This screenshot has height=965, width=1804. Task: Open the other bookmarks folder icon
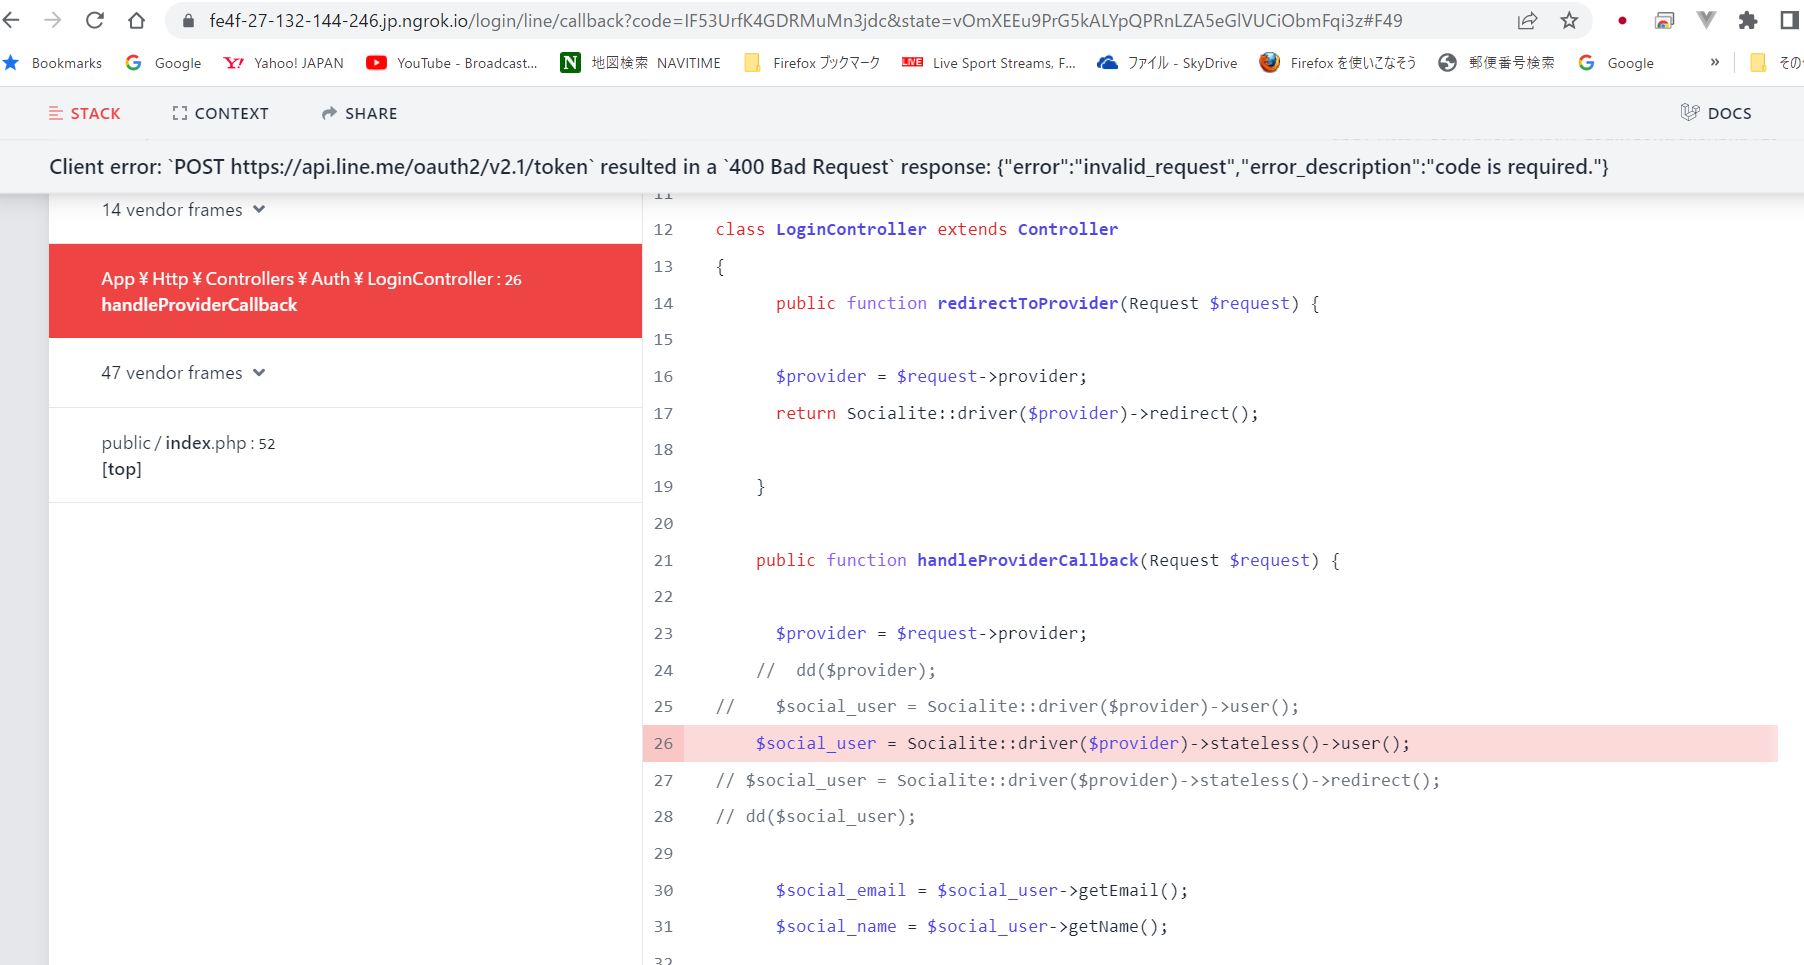click(x=1758, y=63)
